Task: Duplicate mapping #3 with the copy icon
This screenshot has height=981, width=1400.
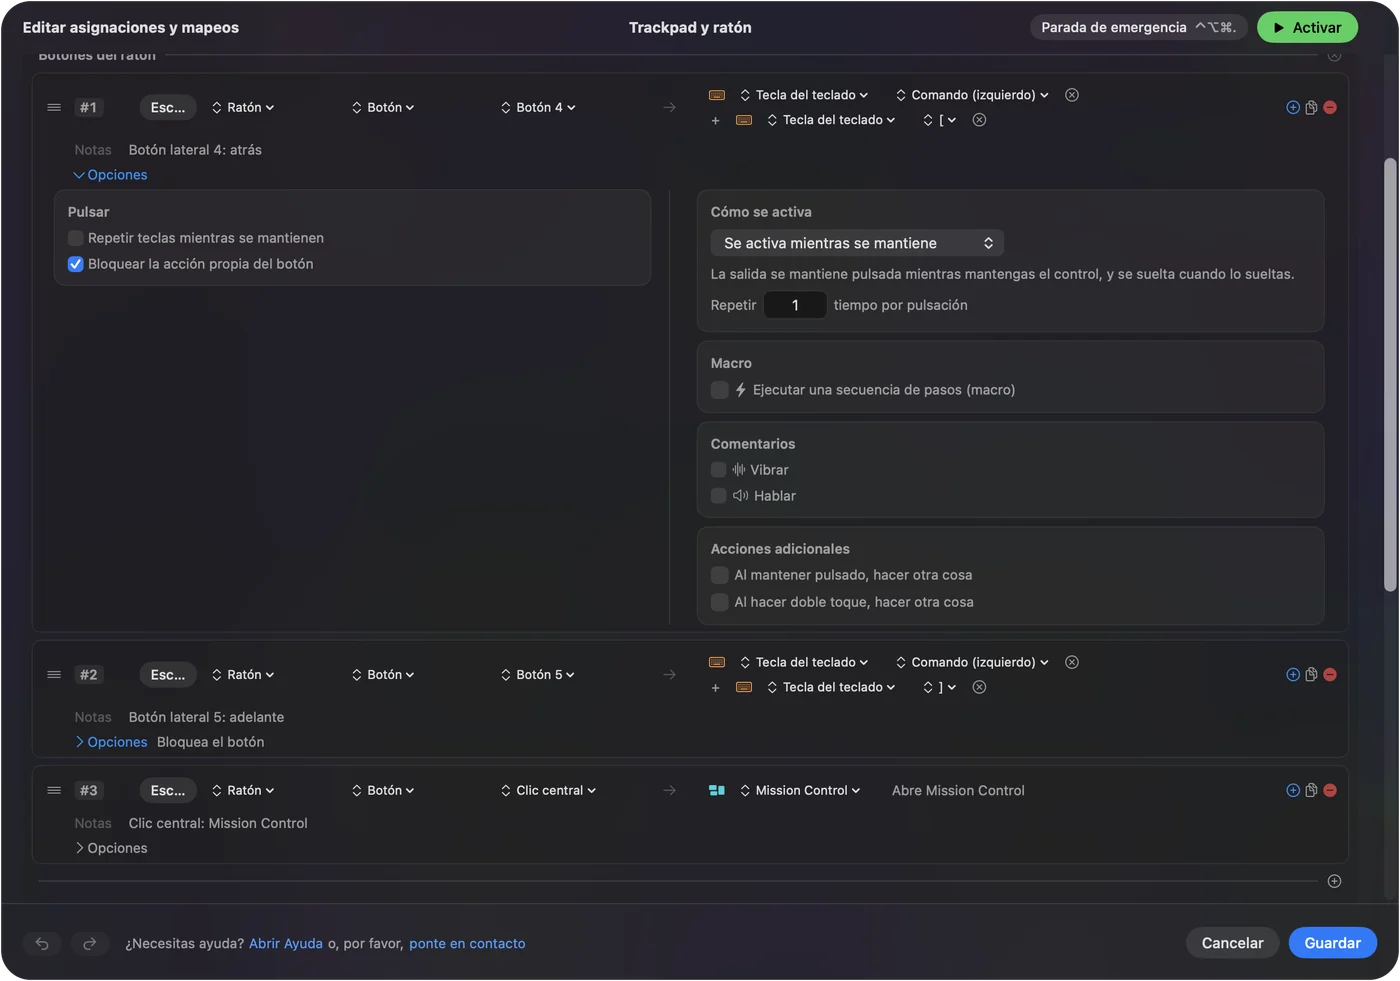Action: point(1311,790)
